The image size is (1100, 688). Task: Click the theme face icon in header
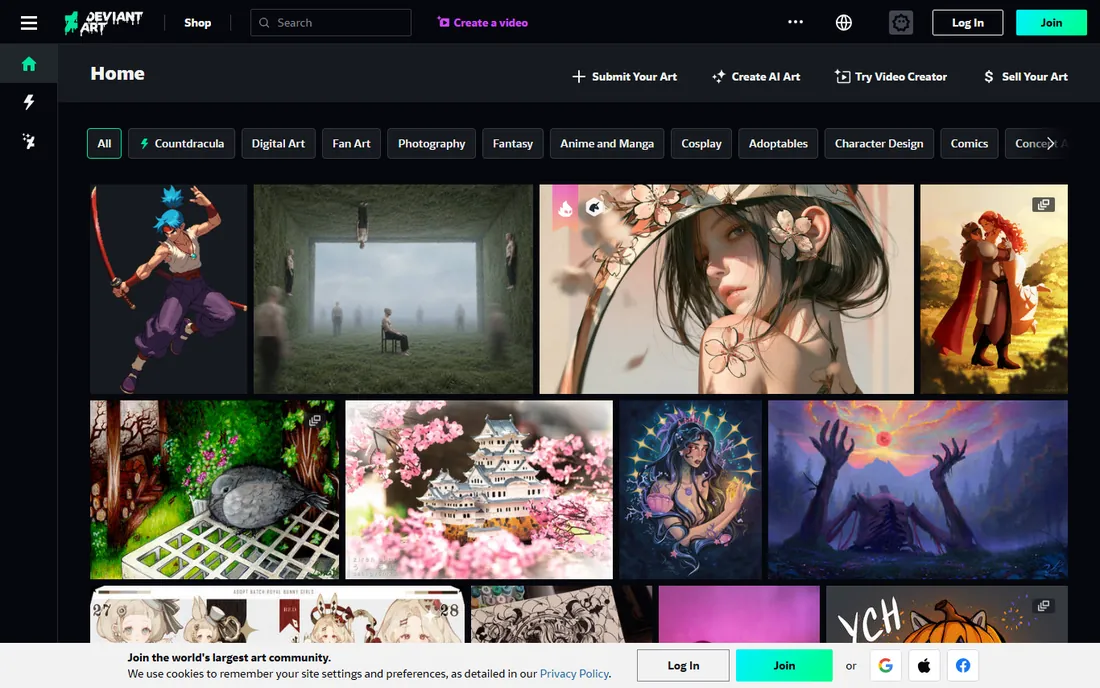[x=901, y=22]
